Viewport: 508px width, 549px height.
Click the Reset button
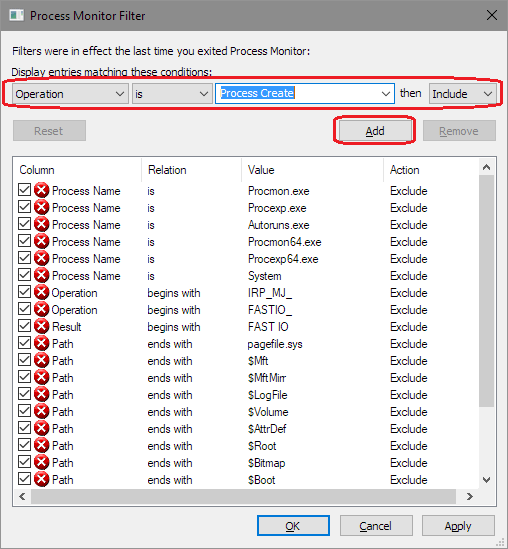[49, 131]
